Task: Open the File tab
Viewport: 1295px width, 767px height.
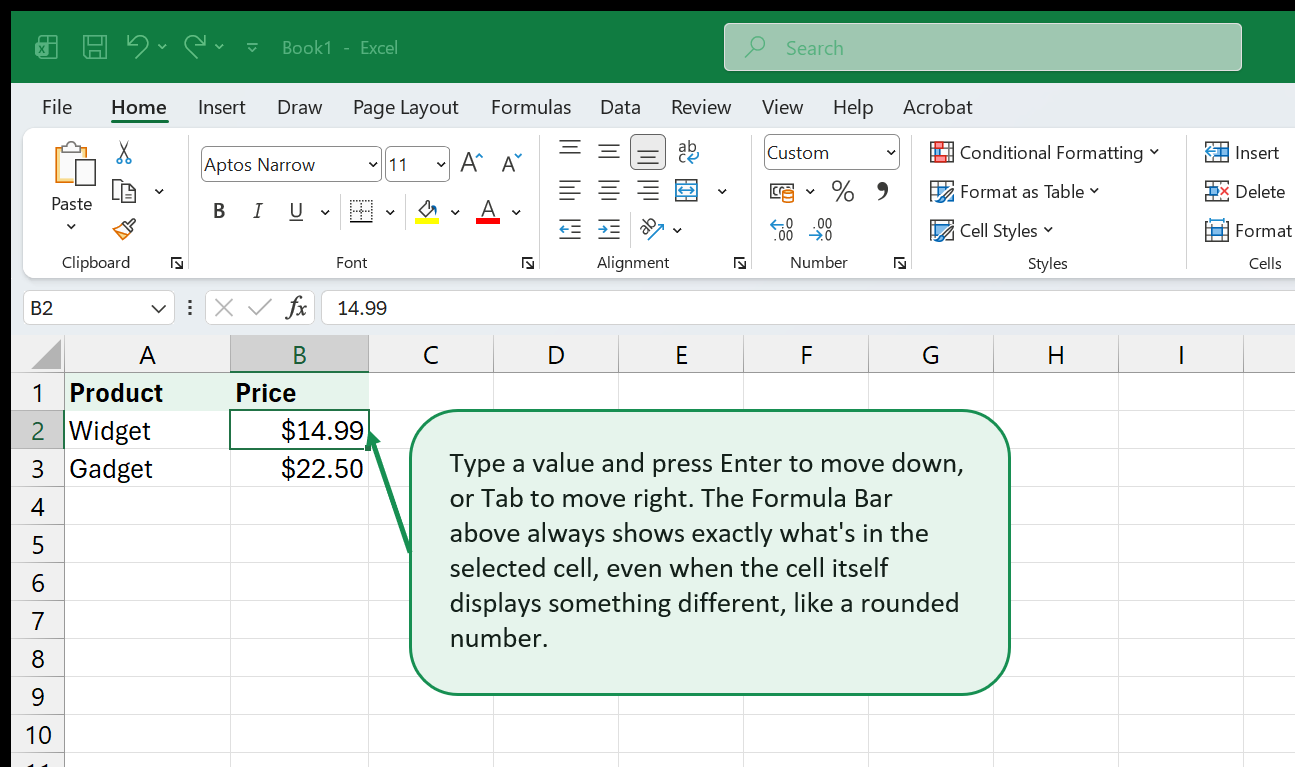Action: click(57, 107)
